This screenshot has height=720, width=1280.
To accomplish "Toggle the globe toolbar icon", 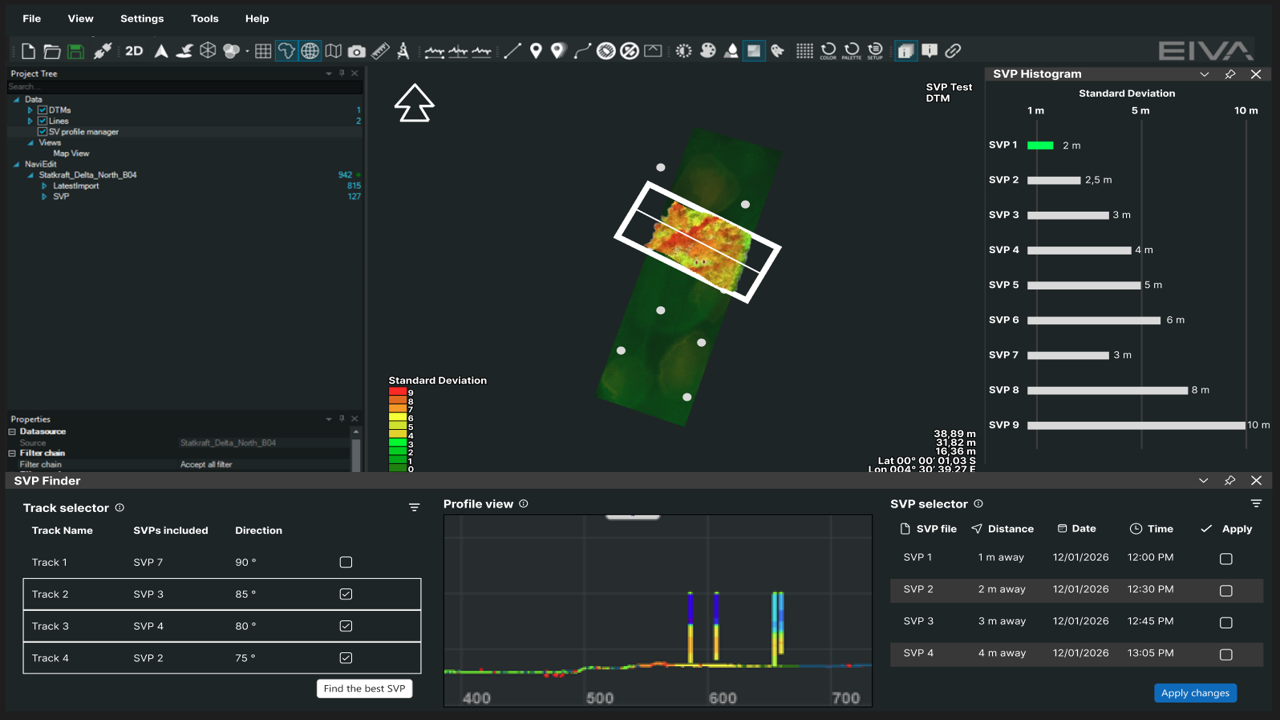I will [310, 51].
